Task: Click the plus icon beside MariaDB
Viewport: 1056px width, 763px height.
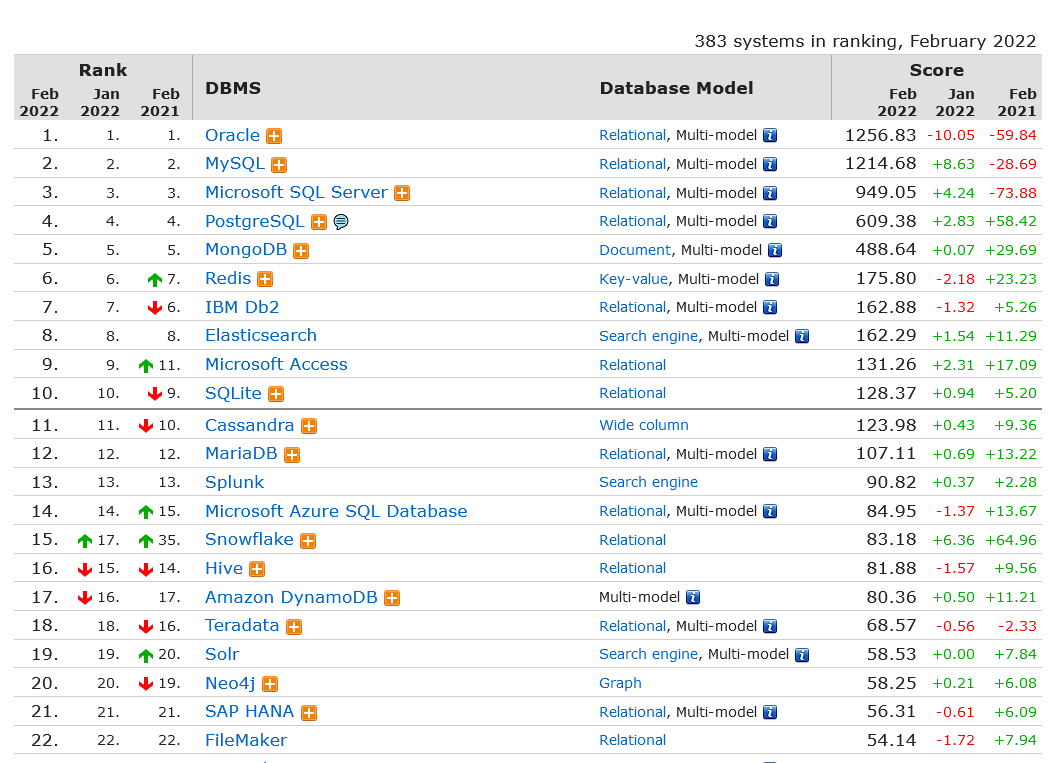Action: (x=292, y=455)
